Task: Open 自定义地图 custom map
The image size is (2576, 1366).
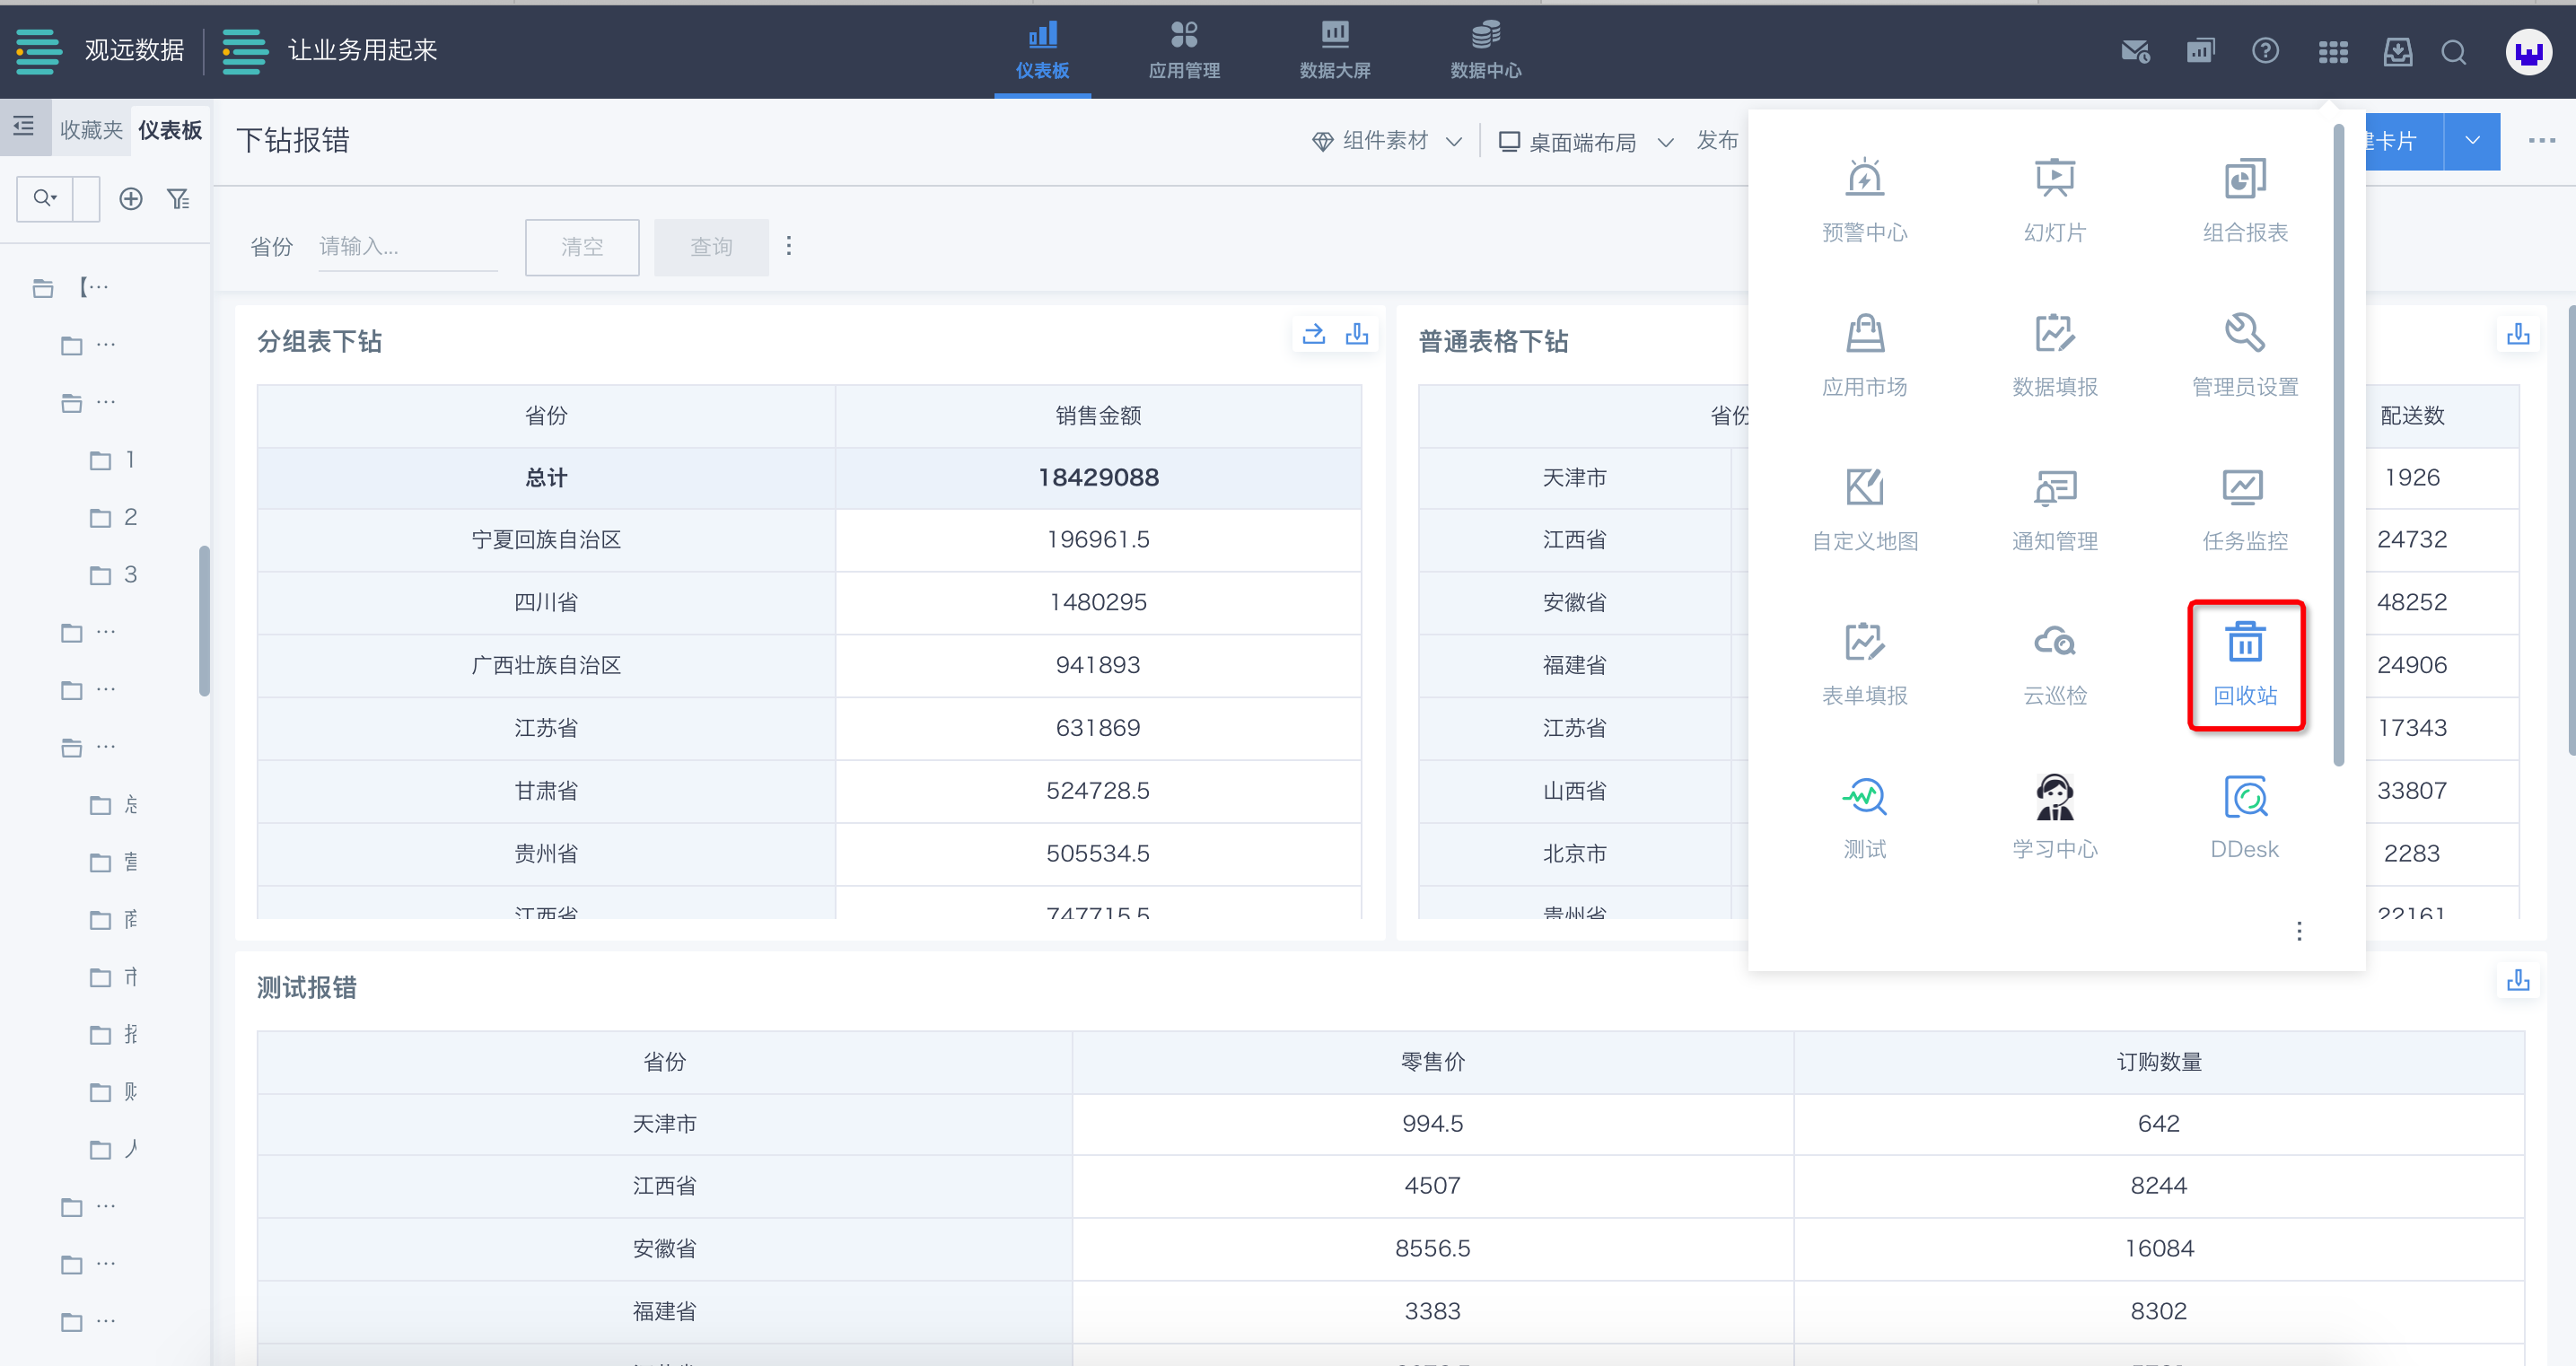Action: [1864, 510]
